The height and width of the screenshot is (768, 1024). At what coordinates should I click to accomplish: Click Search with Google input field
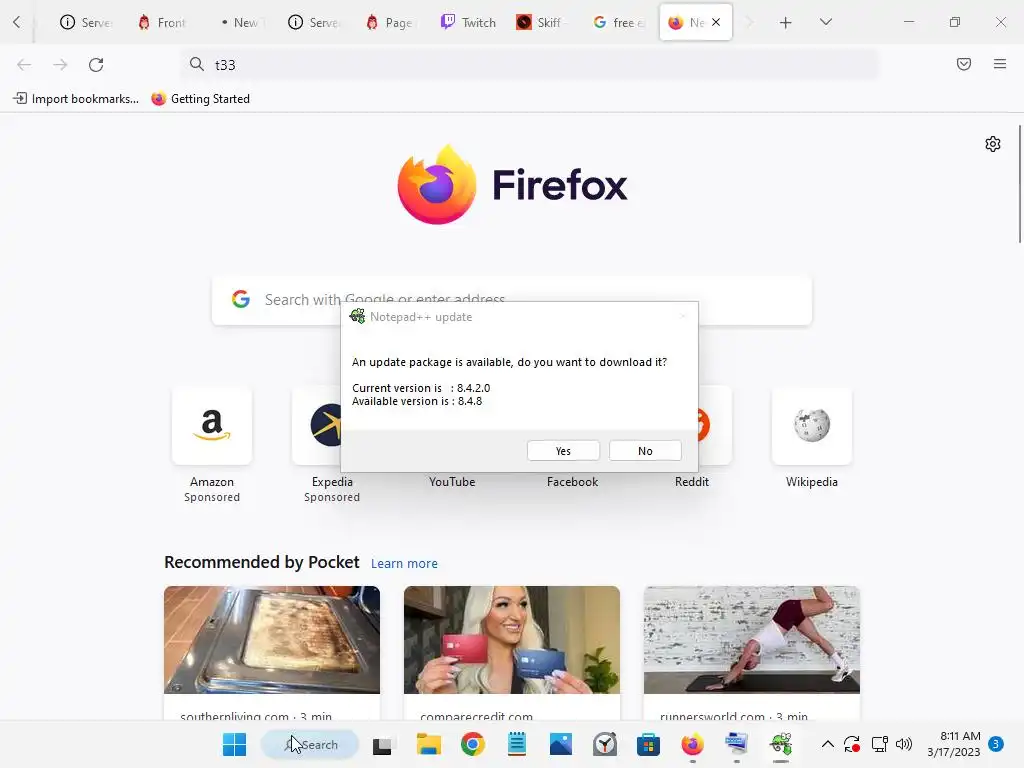[511, 300]
